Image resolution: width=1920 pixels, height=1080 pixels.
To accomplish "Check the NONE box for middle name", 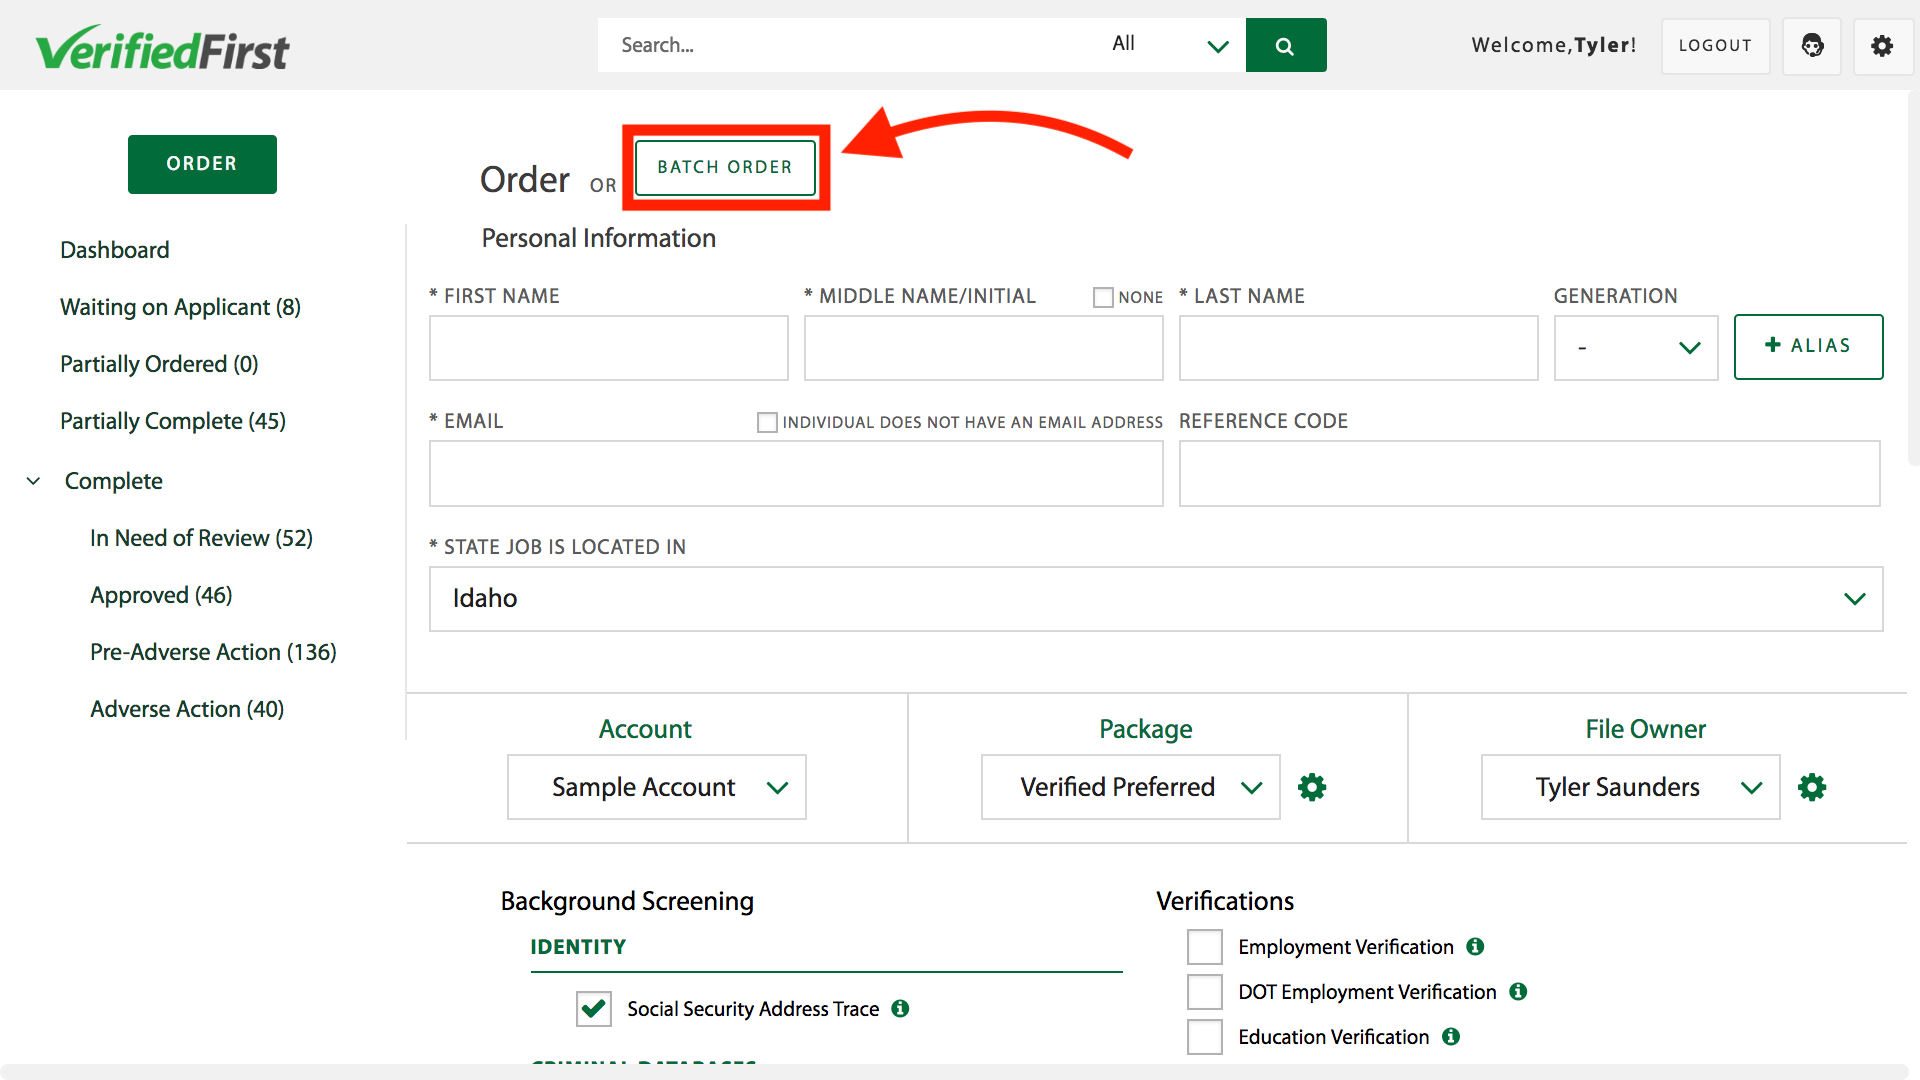I will tap(1103, 297).
